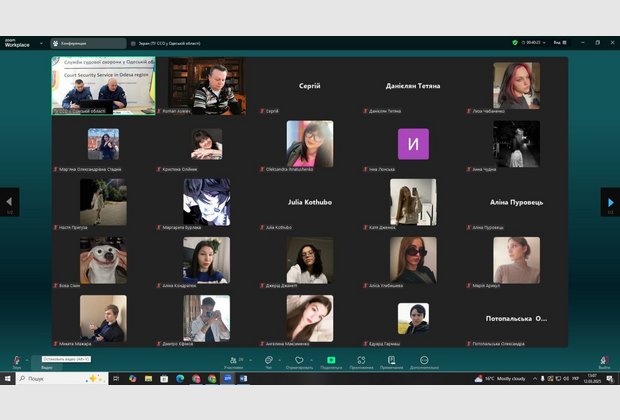620x420 pixels.
Task: Expand the arrow next to Chat
Action: pyautogui.click(x=279, y=358)
